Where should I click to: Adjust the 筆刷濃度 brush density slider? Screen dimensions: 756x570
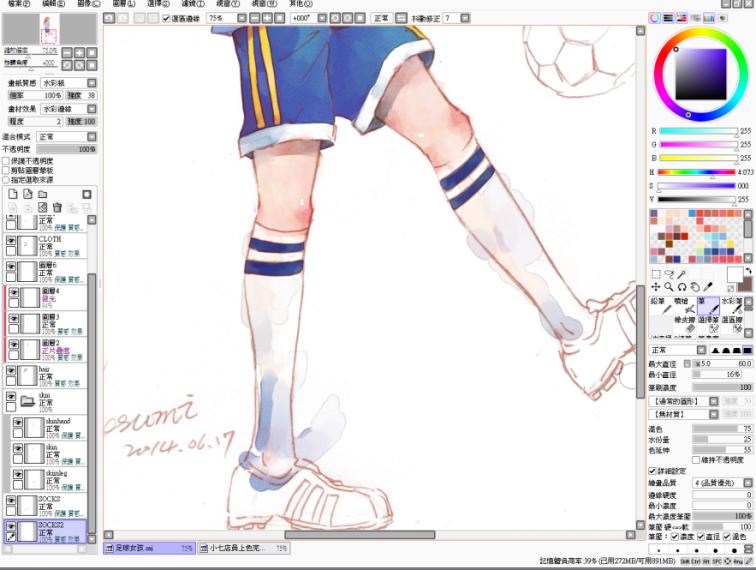[x=722, y=387]
